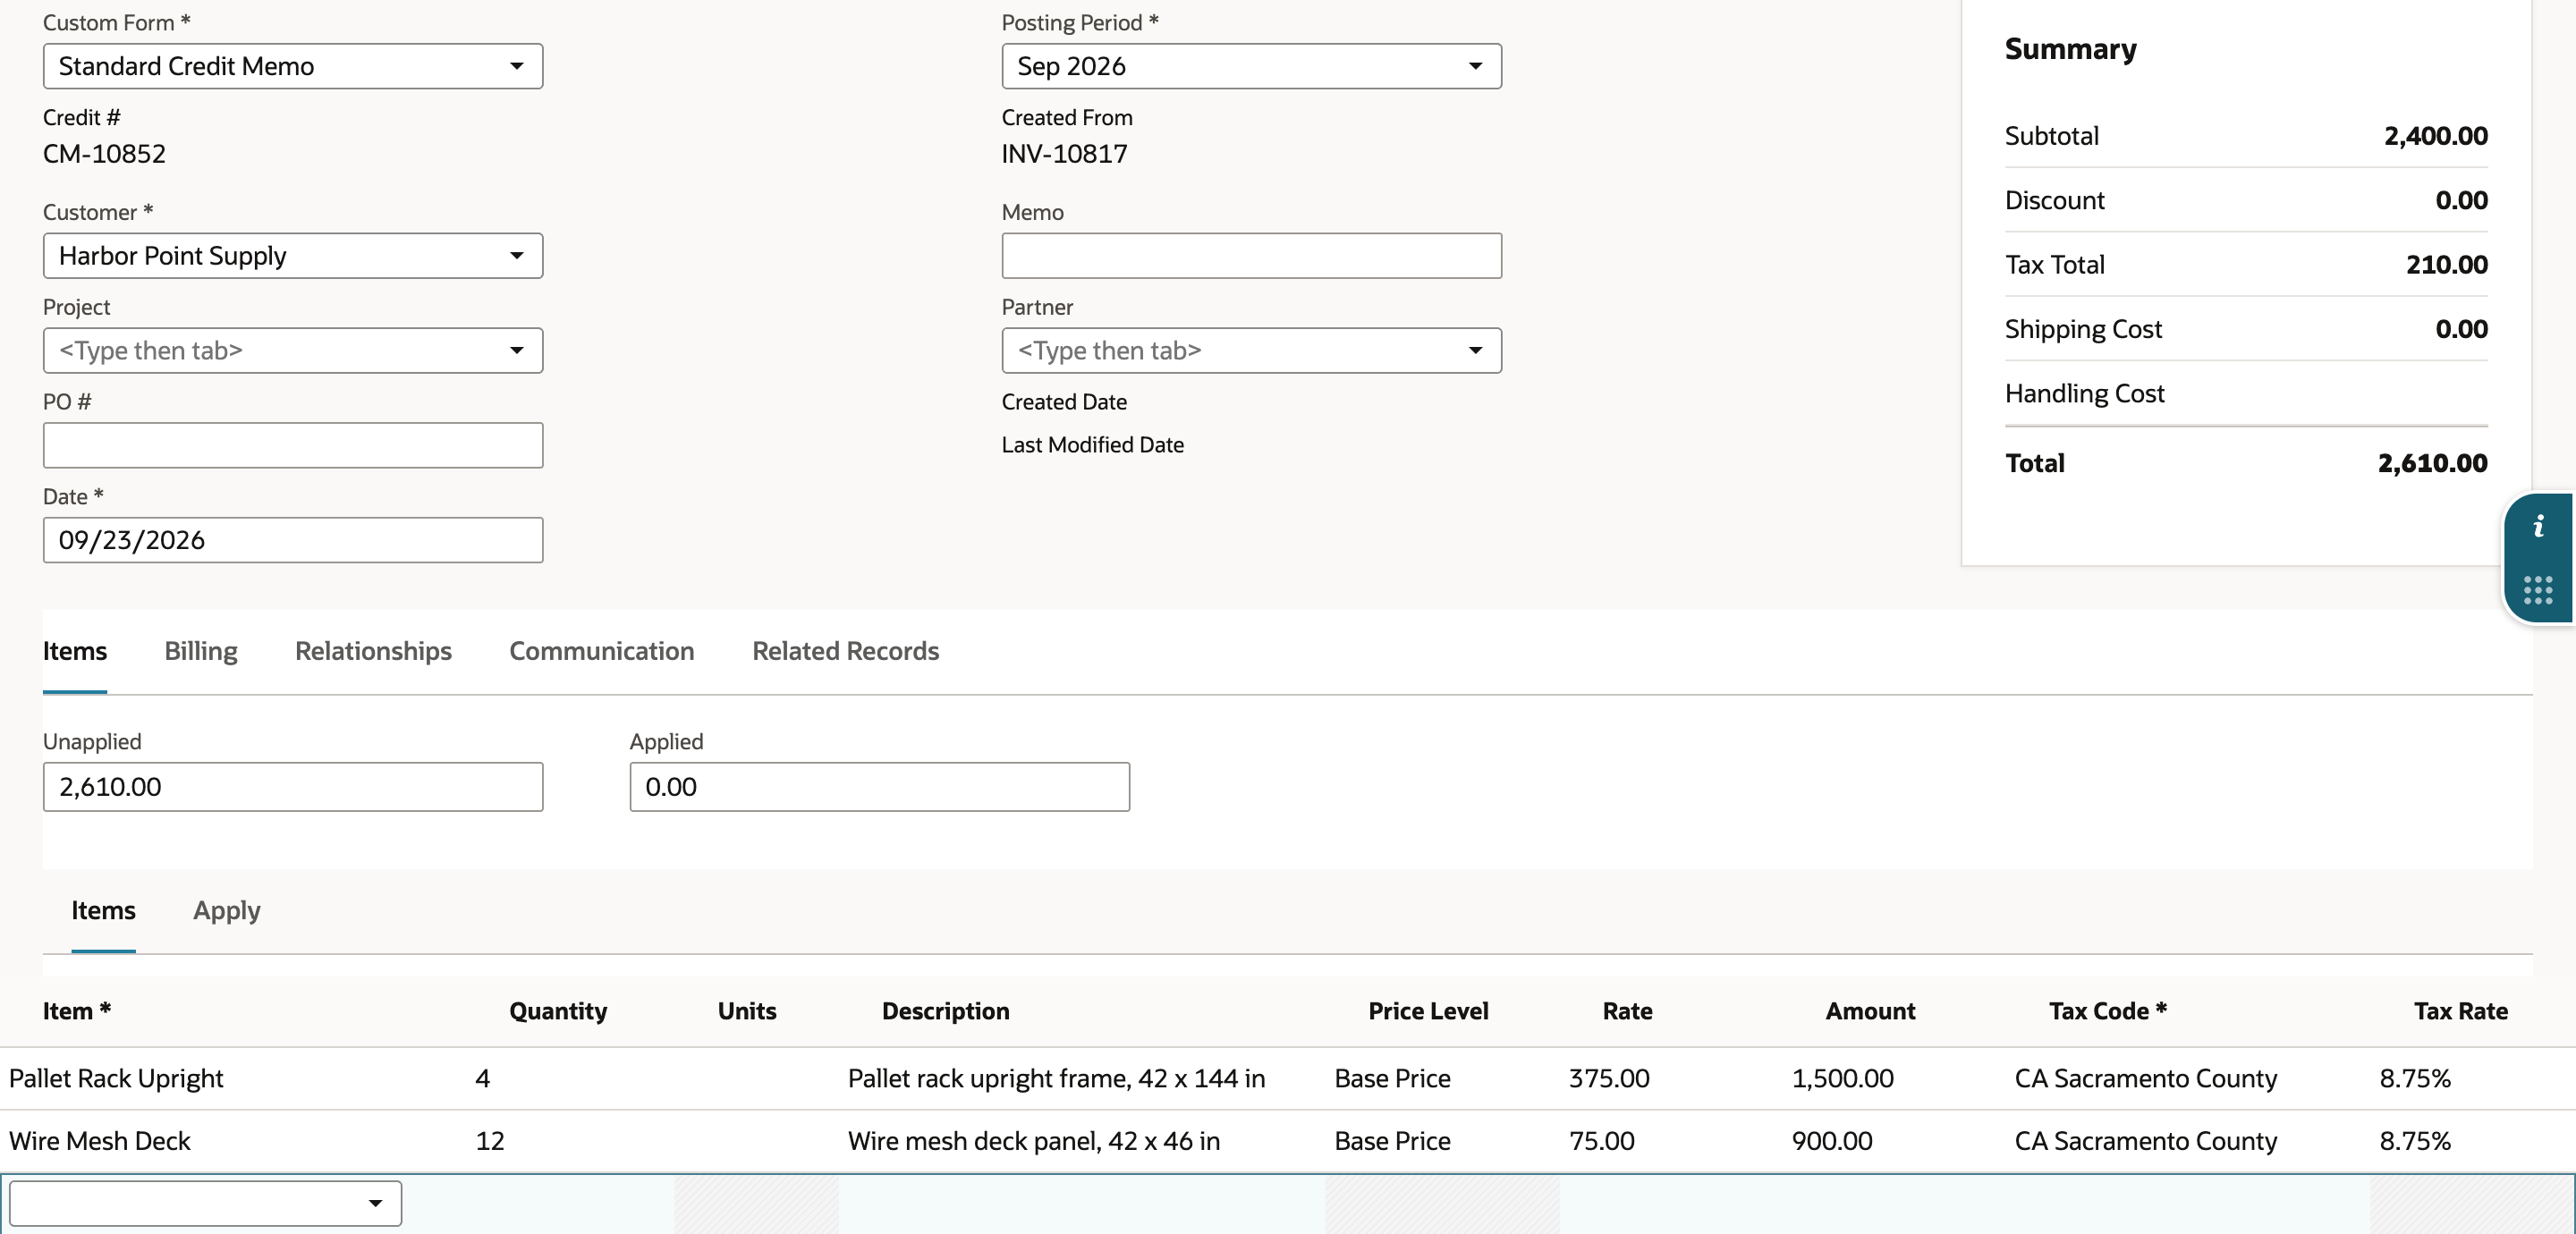Switch to the Billing tab
Viewport: 2576px width, 1234px height.
tap(201, 651)
